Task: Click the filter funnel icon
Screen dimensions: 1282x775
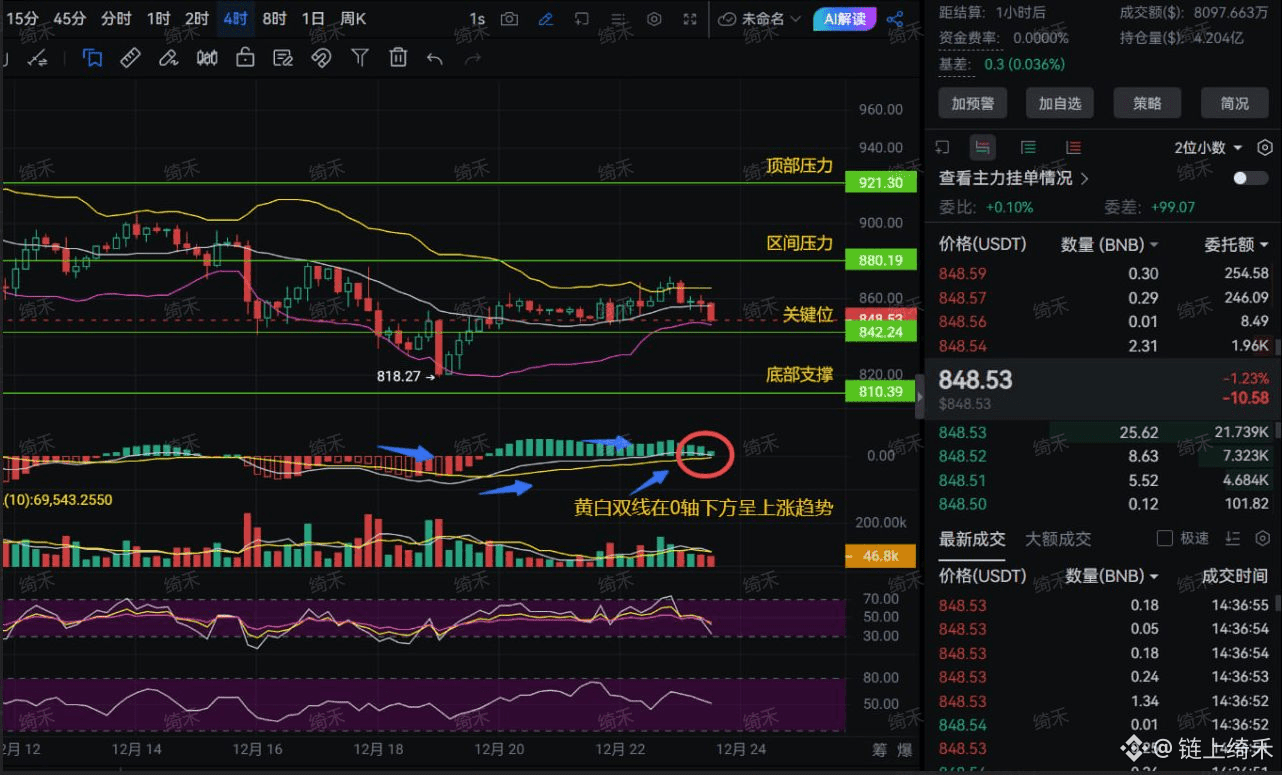Action: click(x=360, y=58)
